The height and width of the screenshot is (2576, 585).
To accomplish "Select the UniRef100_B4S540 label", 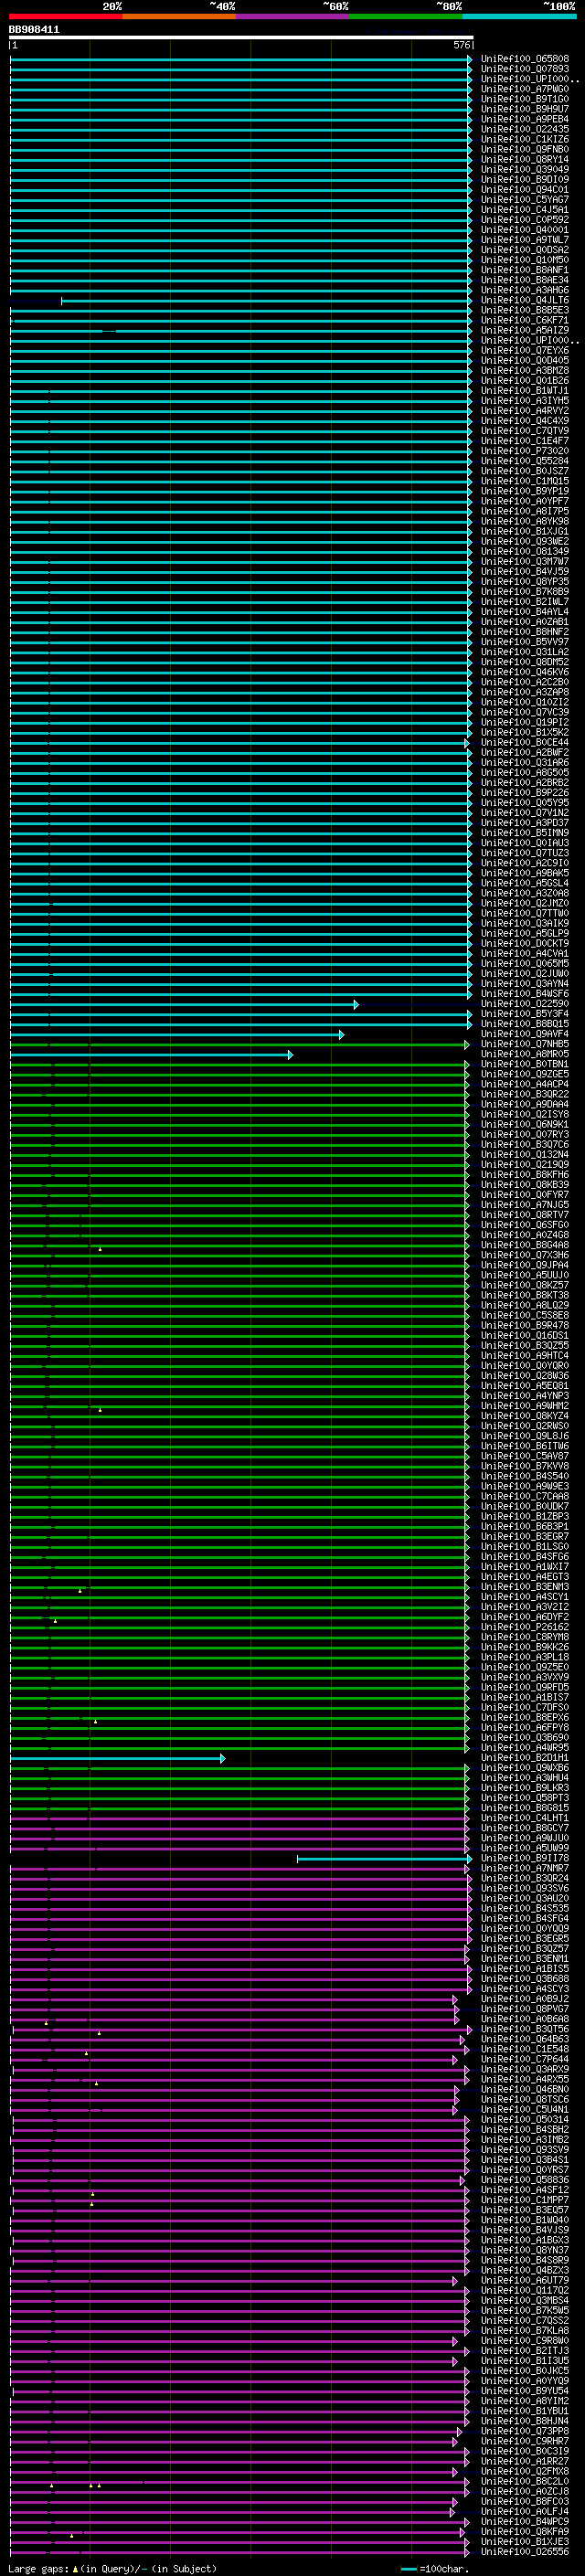I will point(524,1476).
